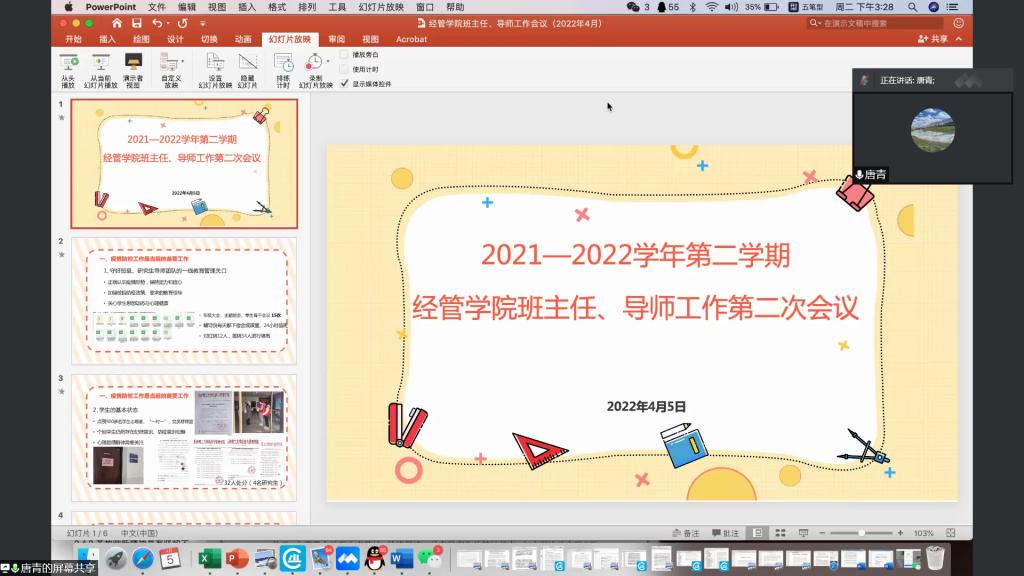The height and width of the screenshot is (576, 1024).
Task: Click fit slide to window icon
Action: coord(949,533)
